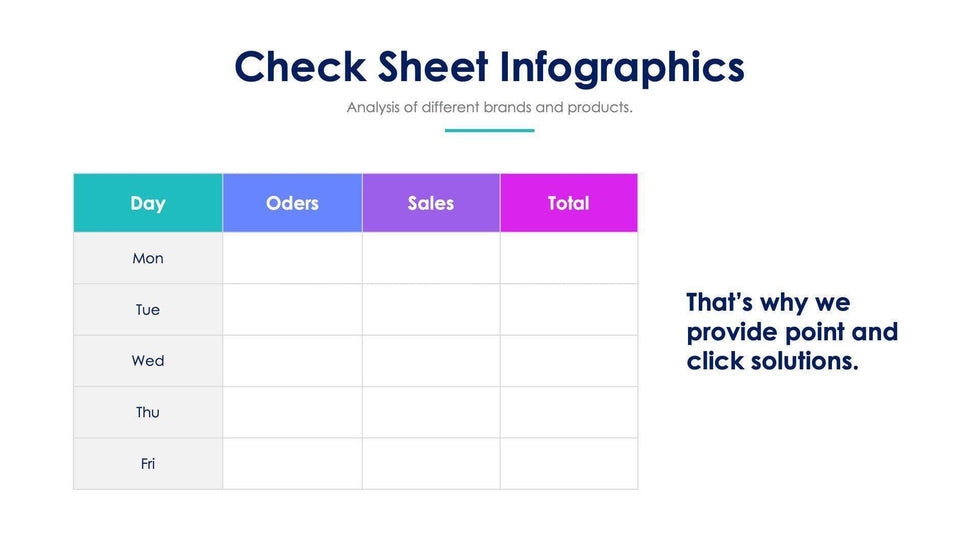Viewport: 980px width, 551px height.
Task: Select the subtitle about brands and products
Action: 489,107
